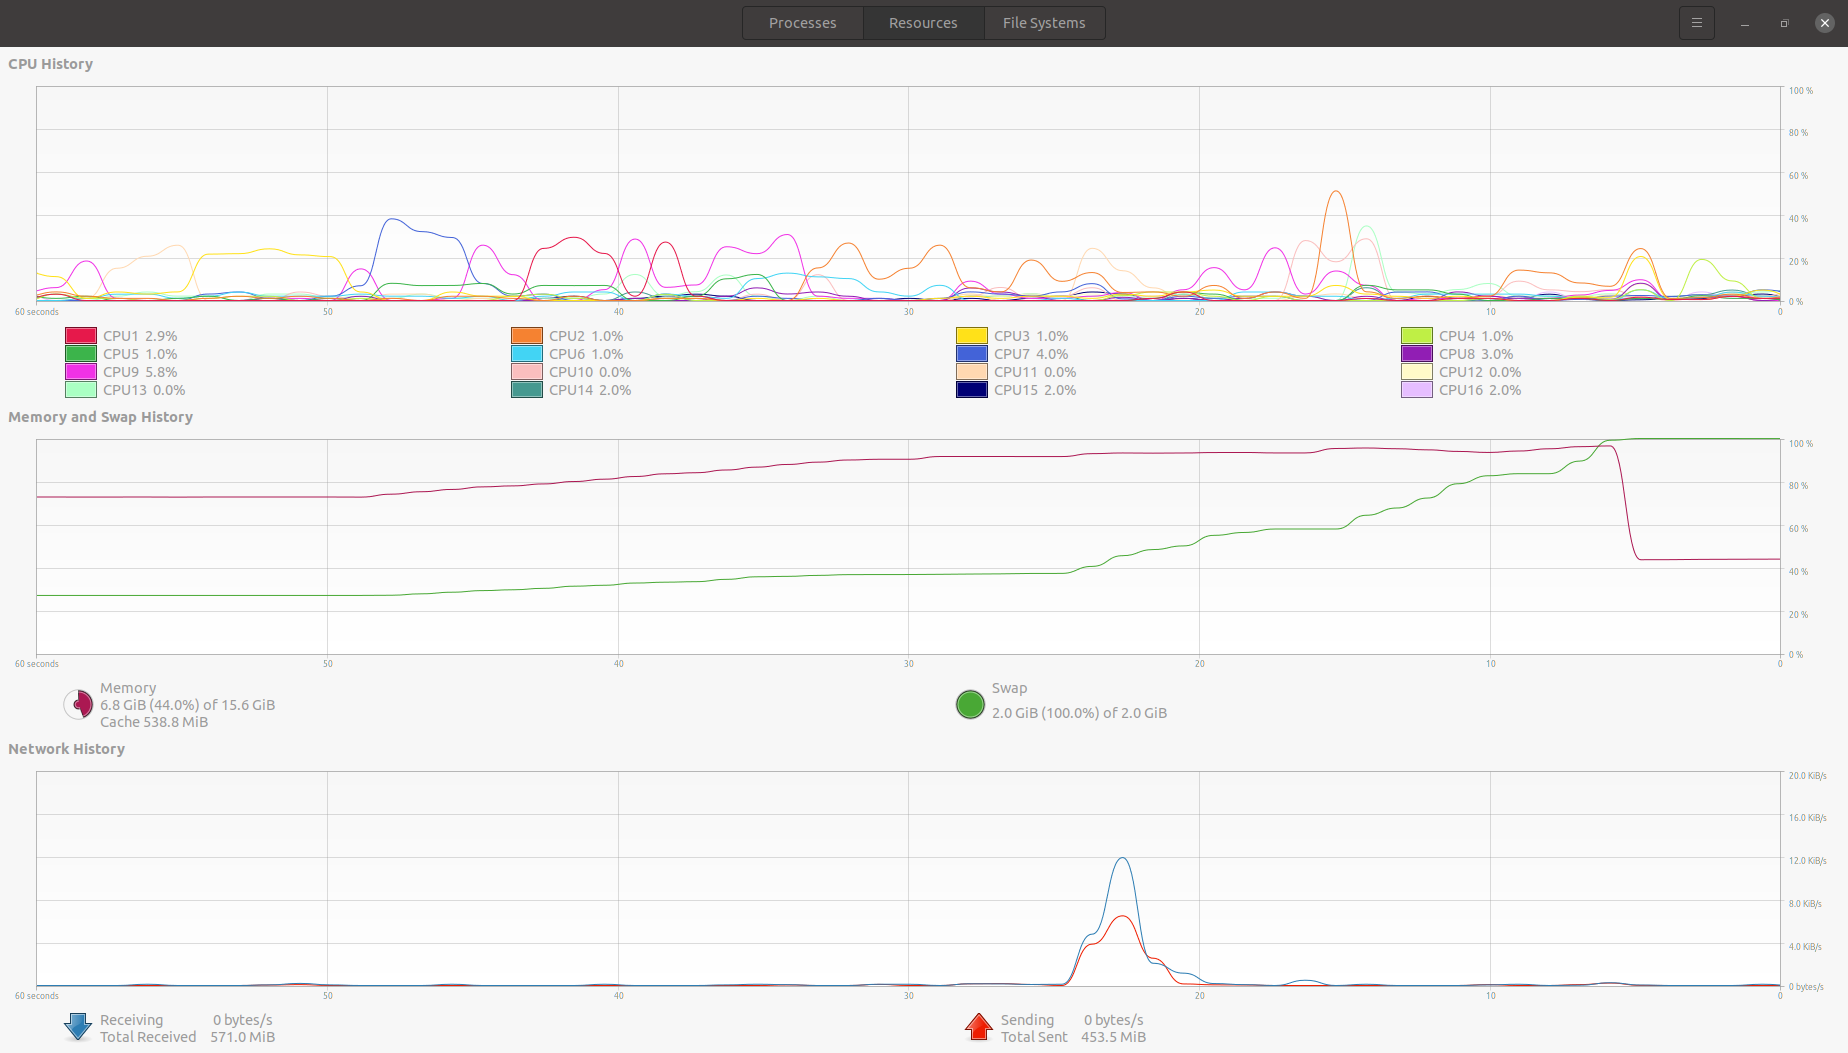Click the blue Receiving download arrow icon
The width and height of the screenshot is (1848, 1053).
(x=77, y=1027)
